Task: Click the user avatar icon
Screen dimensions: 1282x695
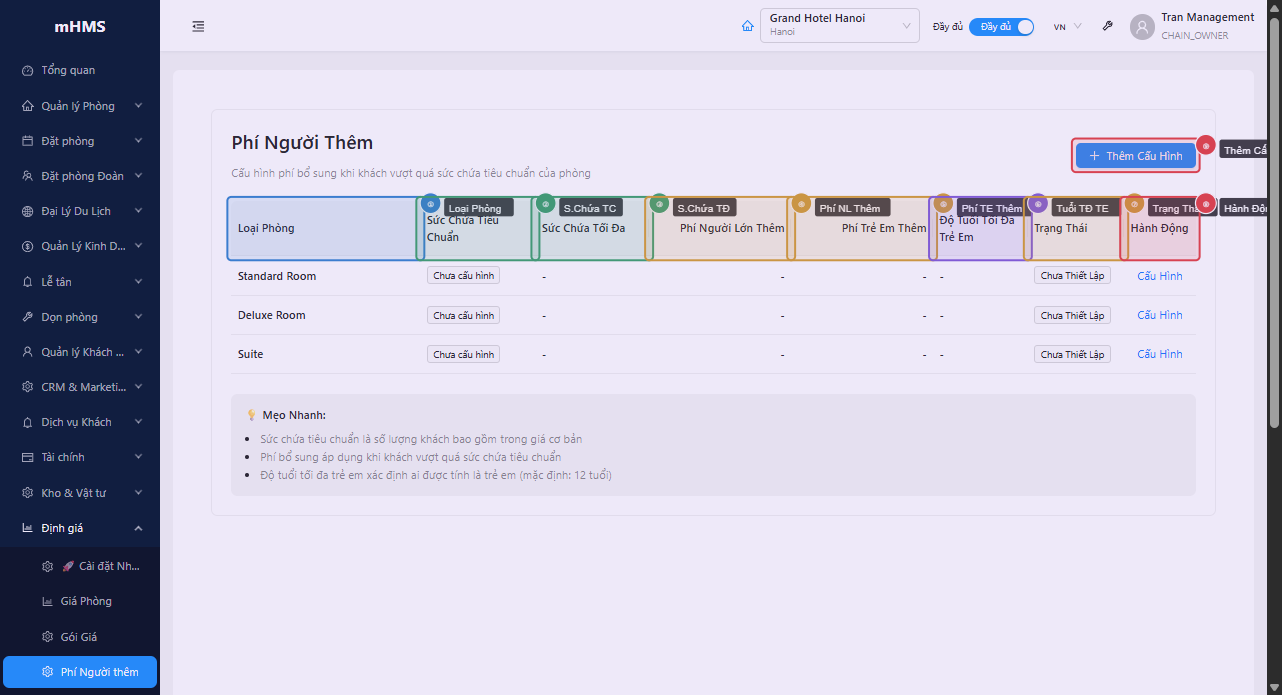Action: 1142,27
